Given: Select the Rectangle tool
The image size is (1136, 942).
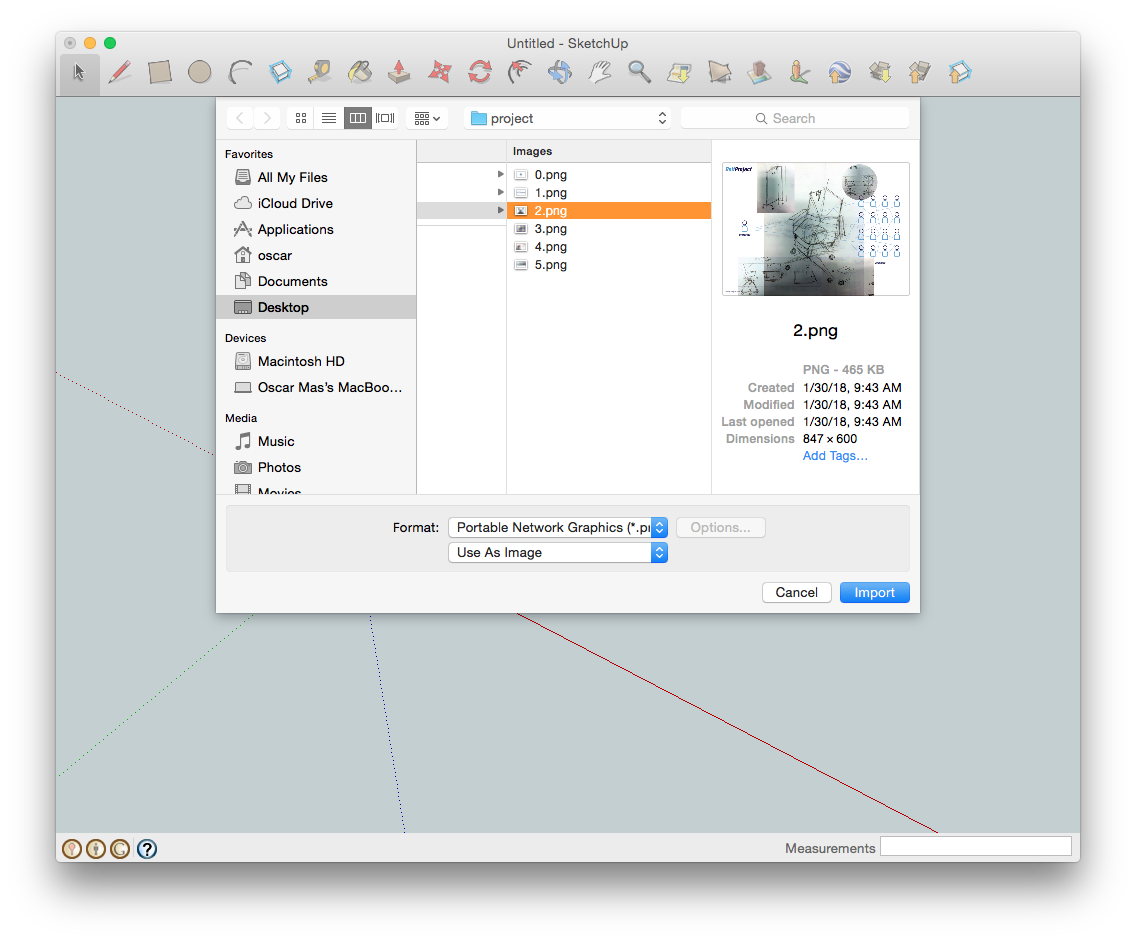Looking at the screenshot, I should point(159,72).
